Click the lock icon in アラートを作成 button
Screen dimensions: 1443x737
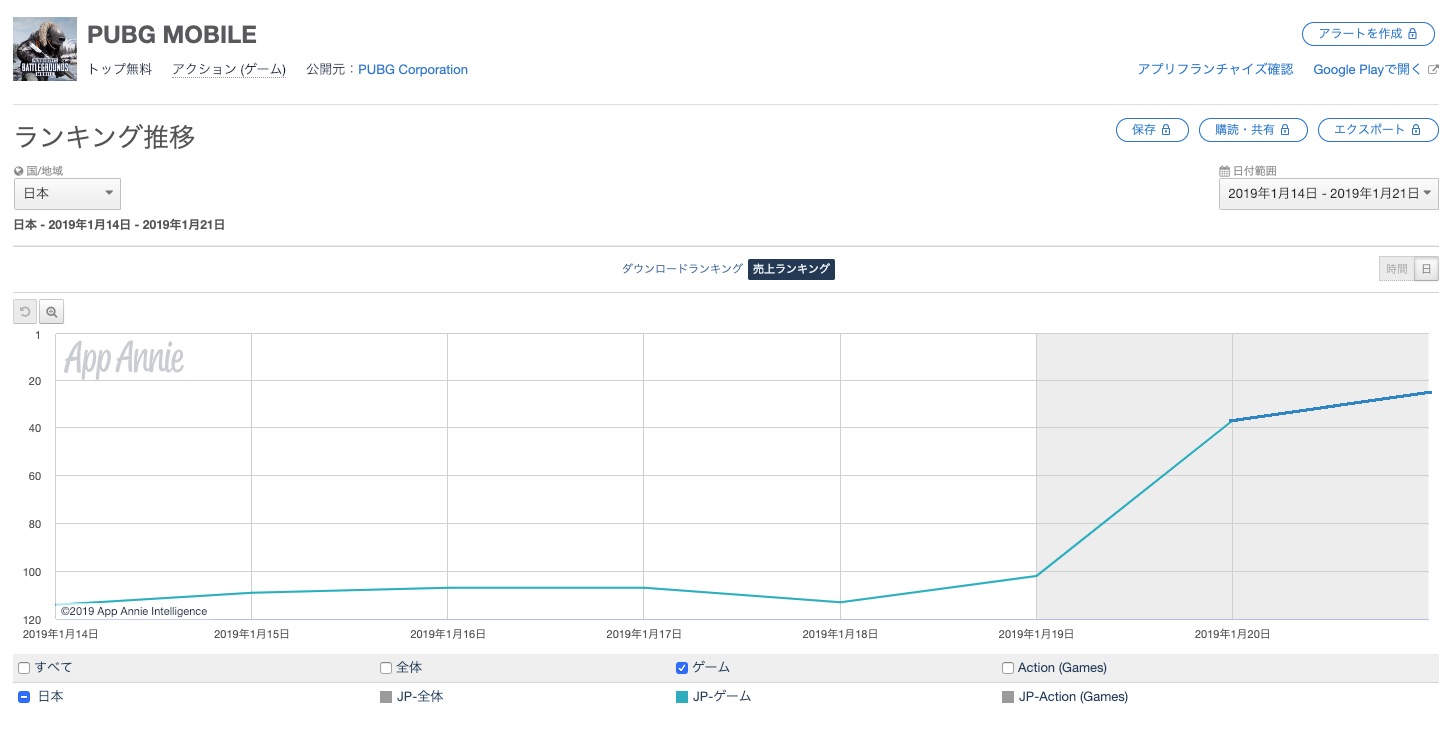1412,34
